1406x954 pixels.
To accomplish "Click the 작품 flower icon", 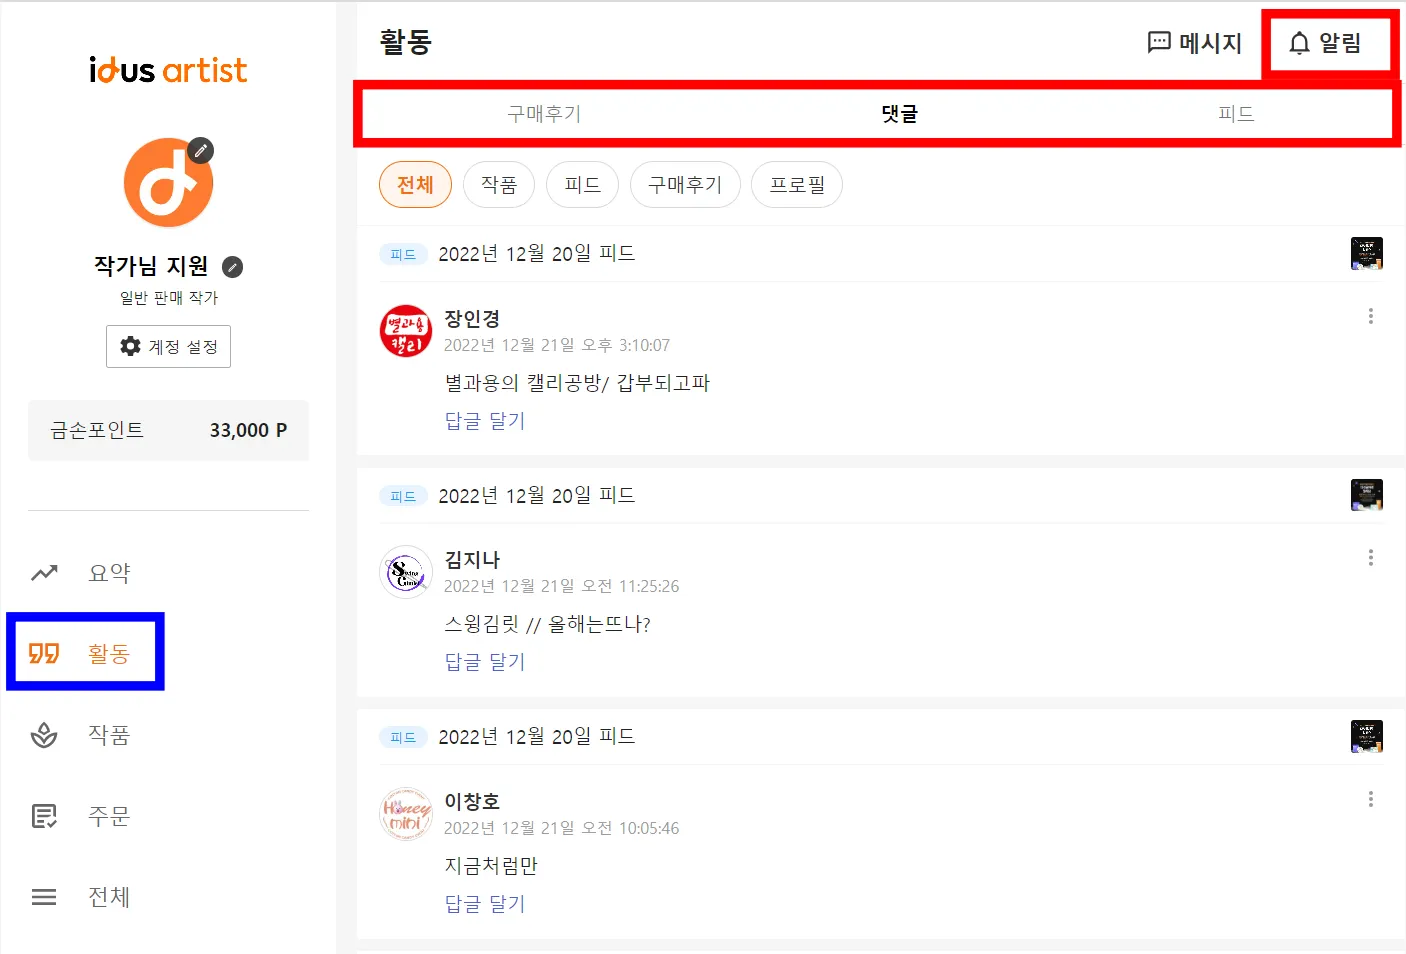I will (x=44, y=735).
